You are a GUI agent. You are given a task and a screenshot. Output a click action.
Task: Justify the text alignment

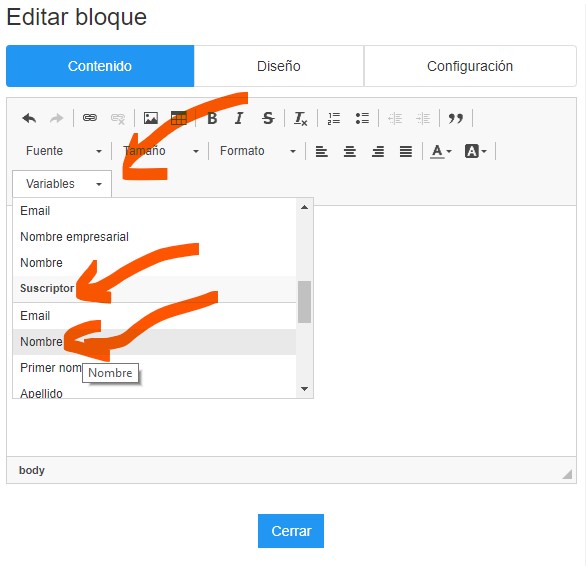406,151
